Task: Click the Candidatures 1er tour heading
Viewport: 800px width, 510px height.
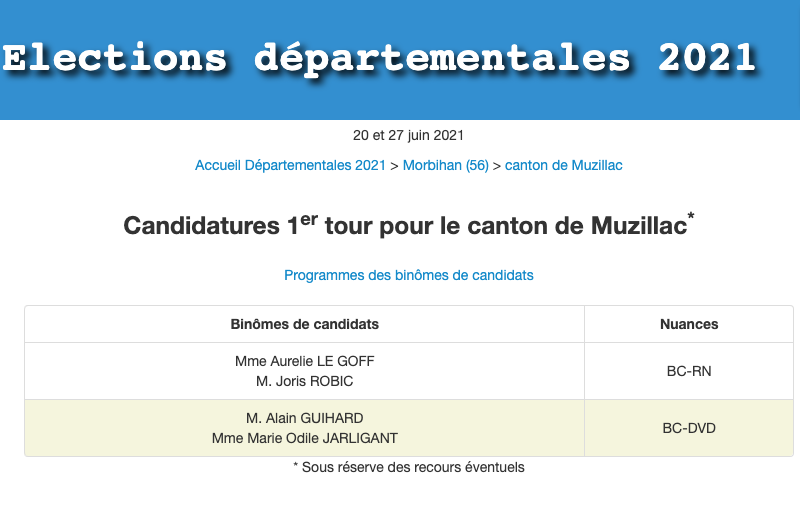Action: (405, 225)
